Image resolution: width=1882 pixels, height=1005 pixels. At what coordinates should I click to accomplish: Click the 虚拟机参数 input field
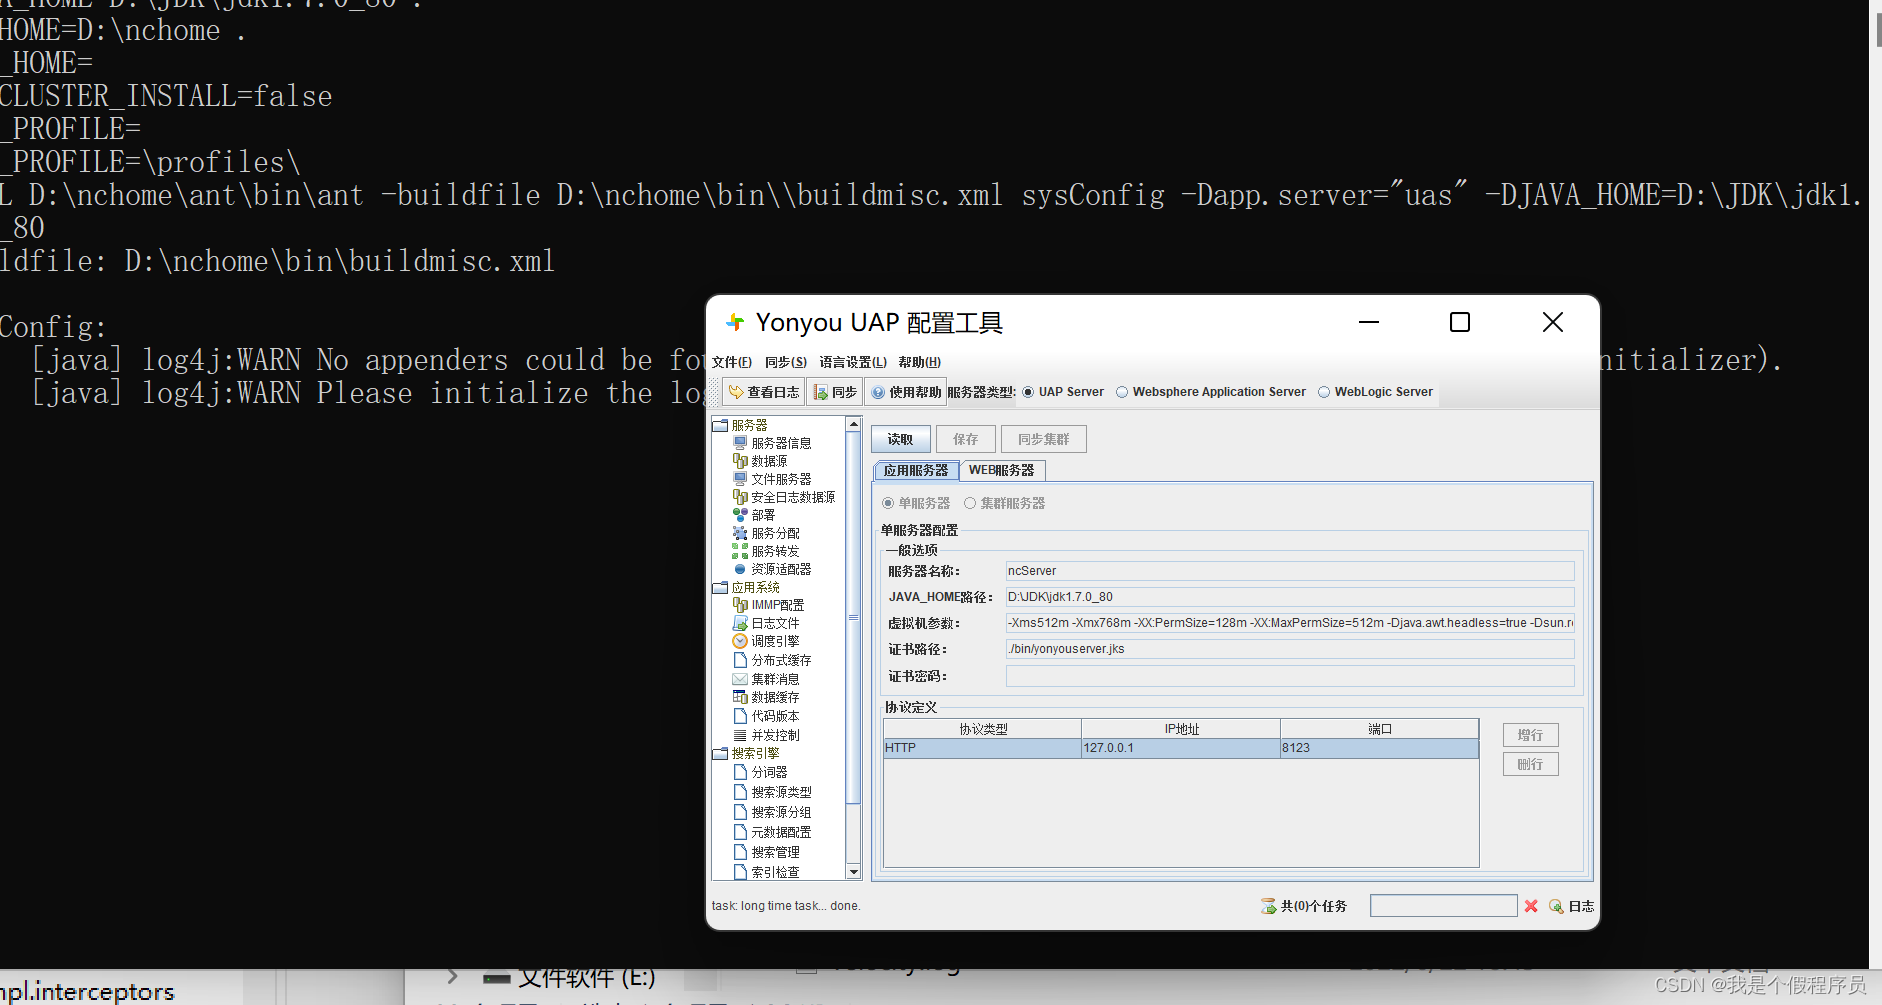pyautogui.click(x=1290, y=623)
